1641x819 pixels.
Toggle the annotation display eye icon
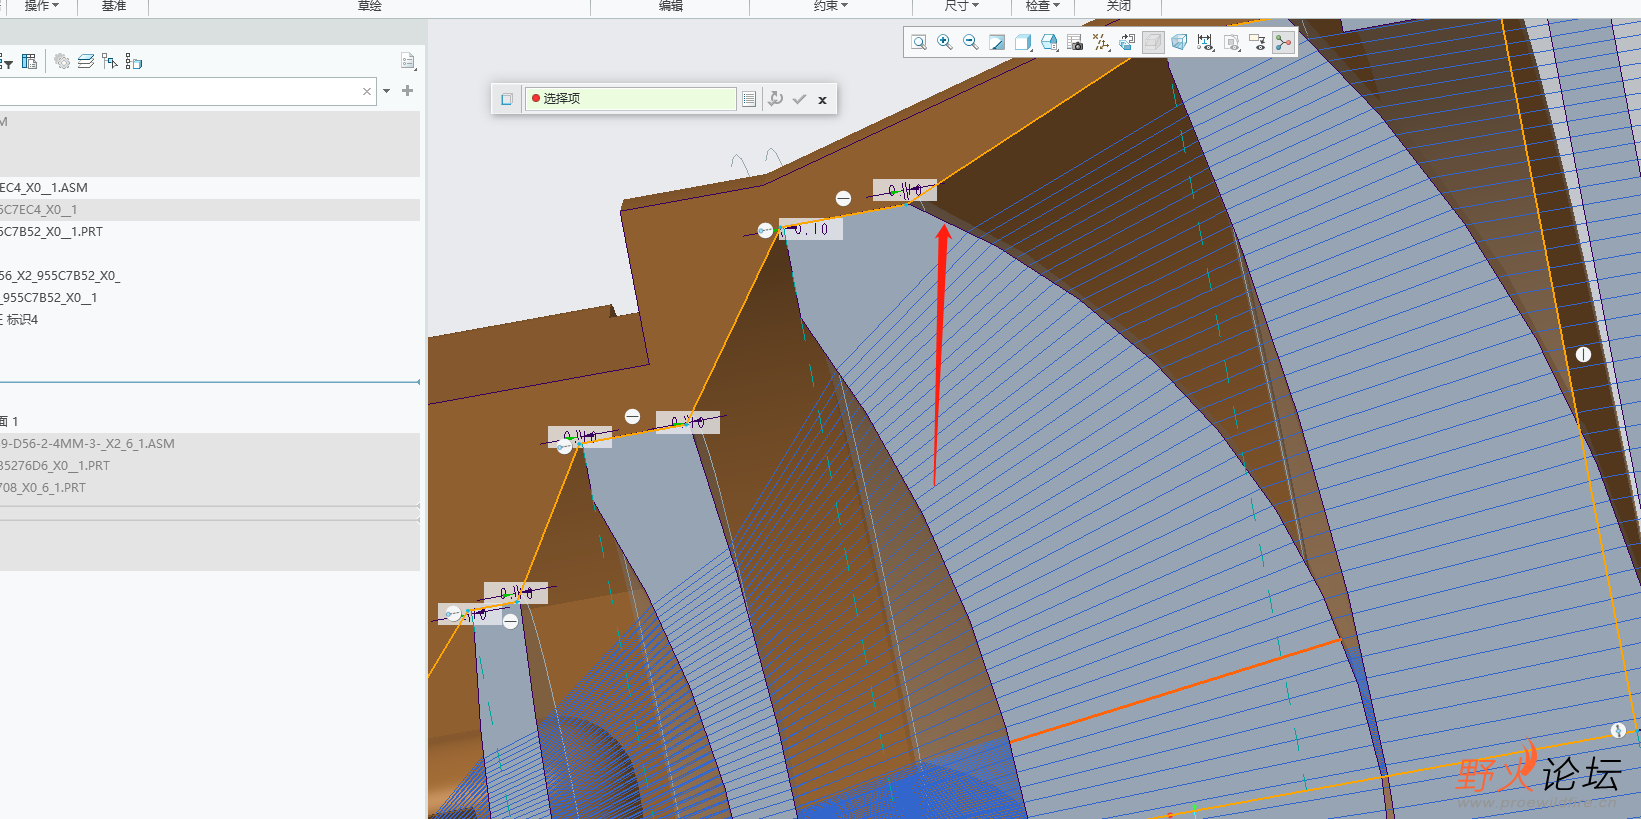(x=1257, y=42)
